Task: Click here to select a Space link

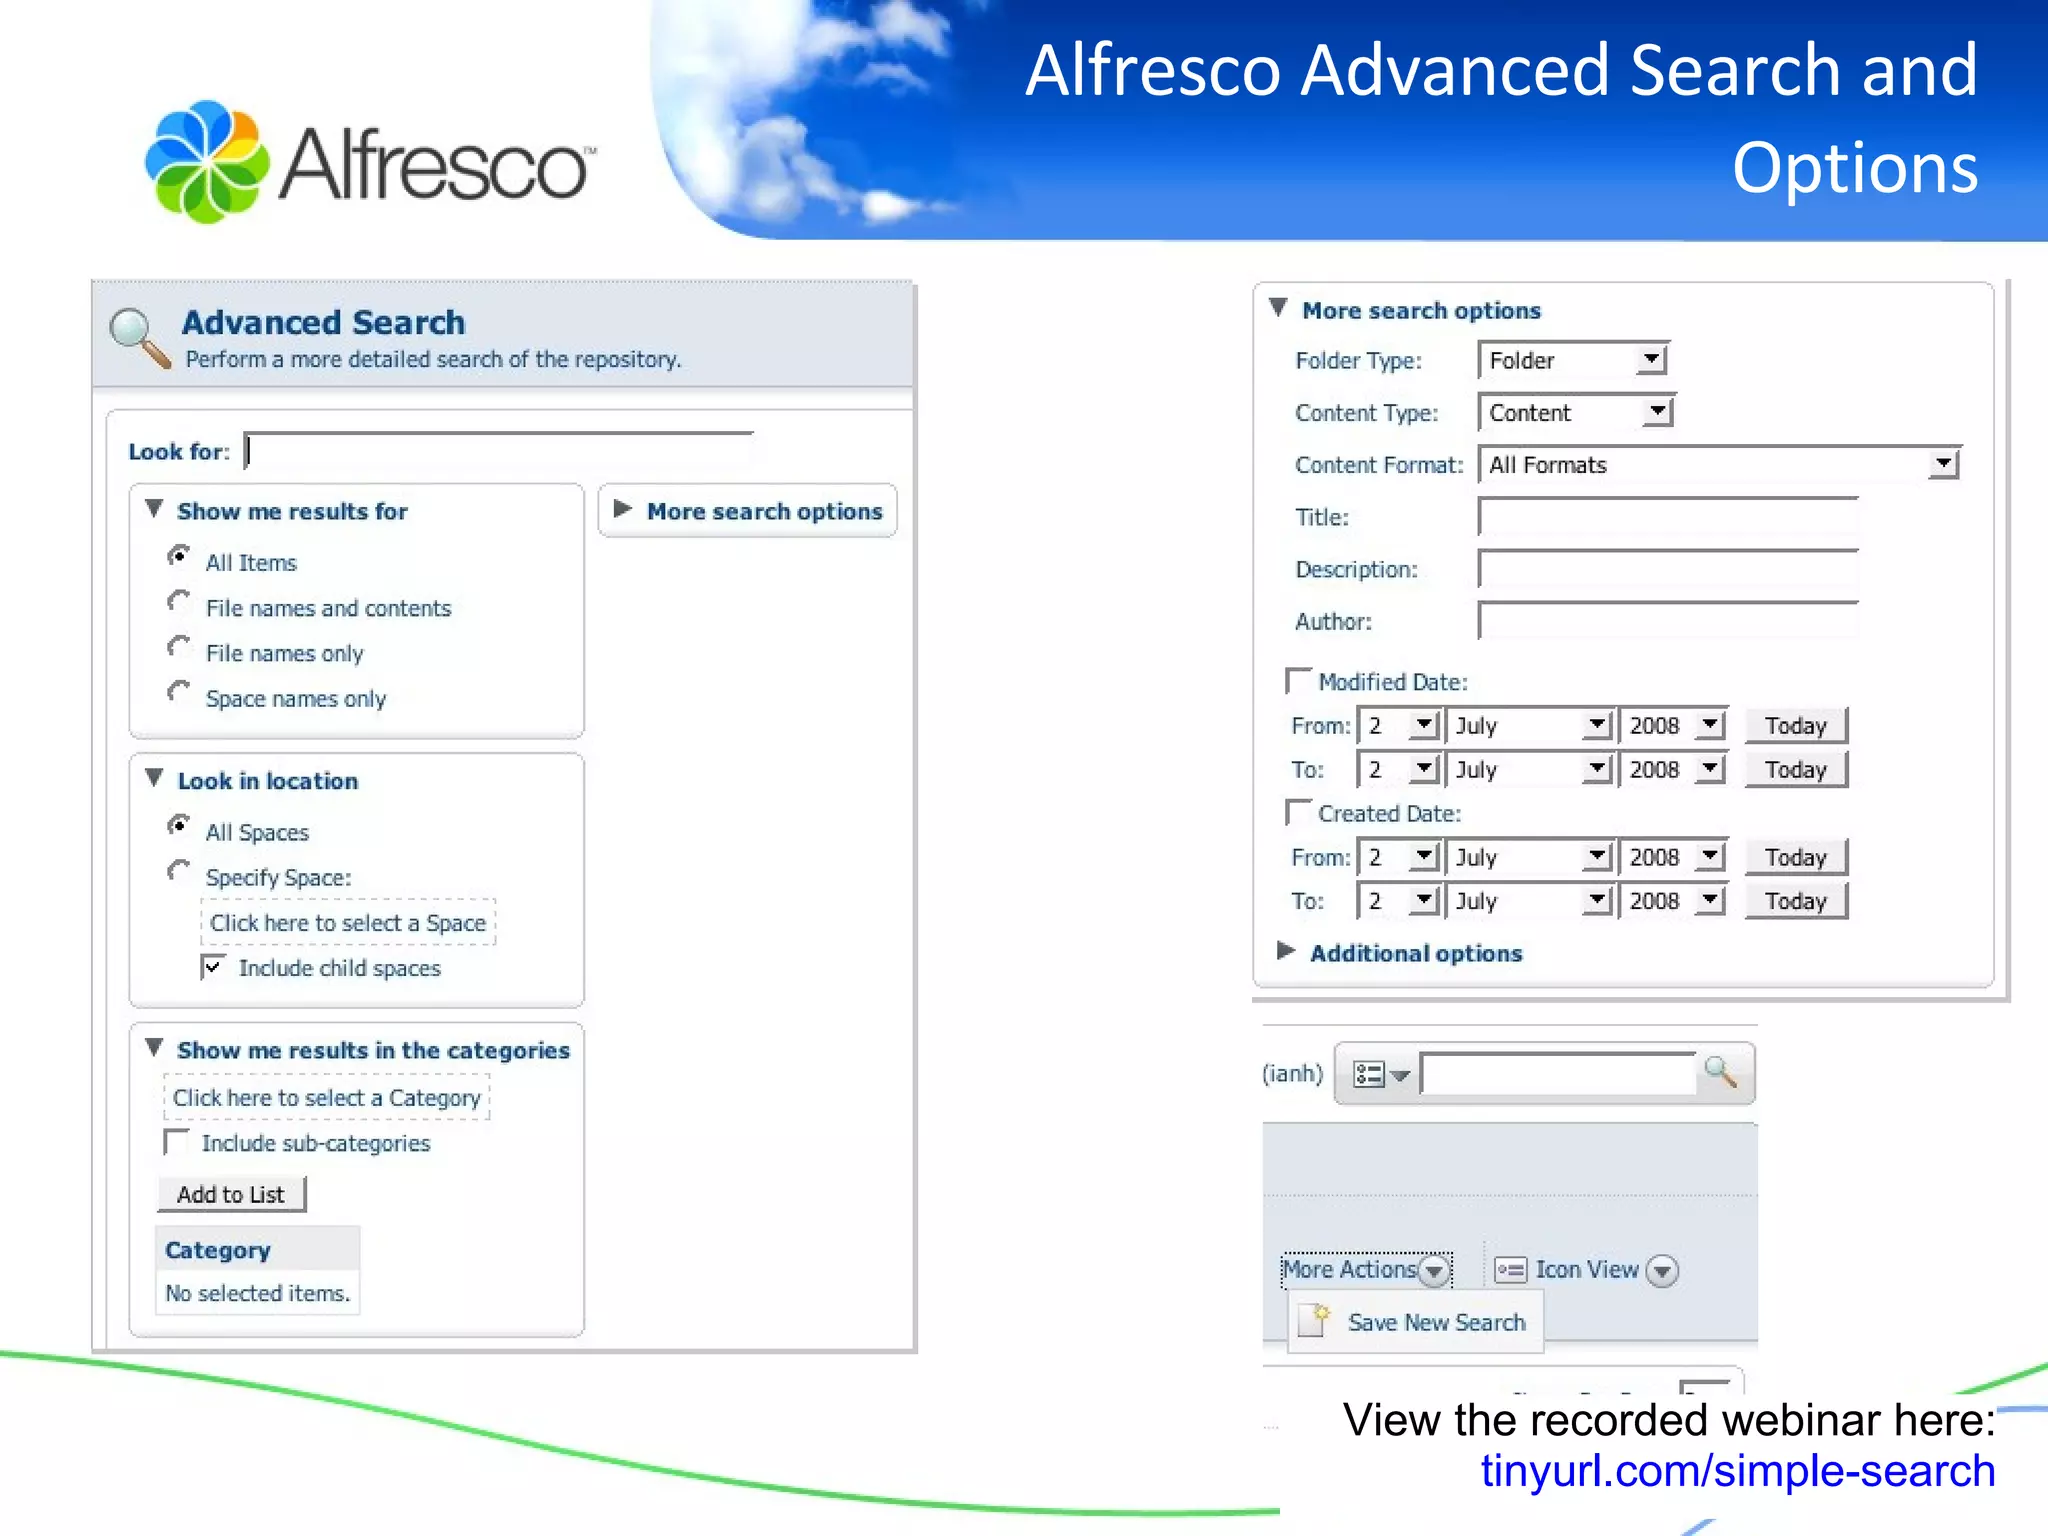Action: click(348, 922)
